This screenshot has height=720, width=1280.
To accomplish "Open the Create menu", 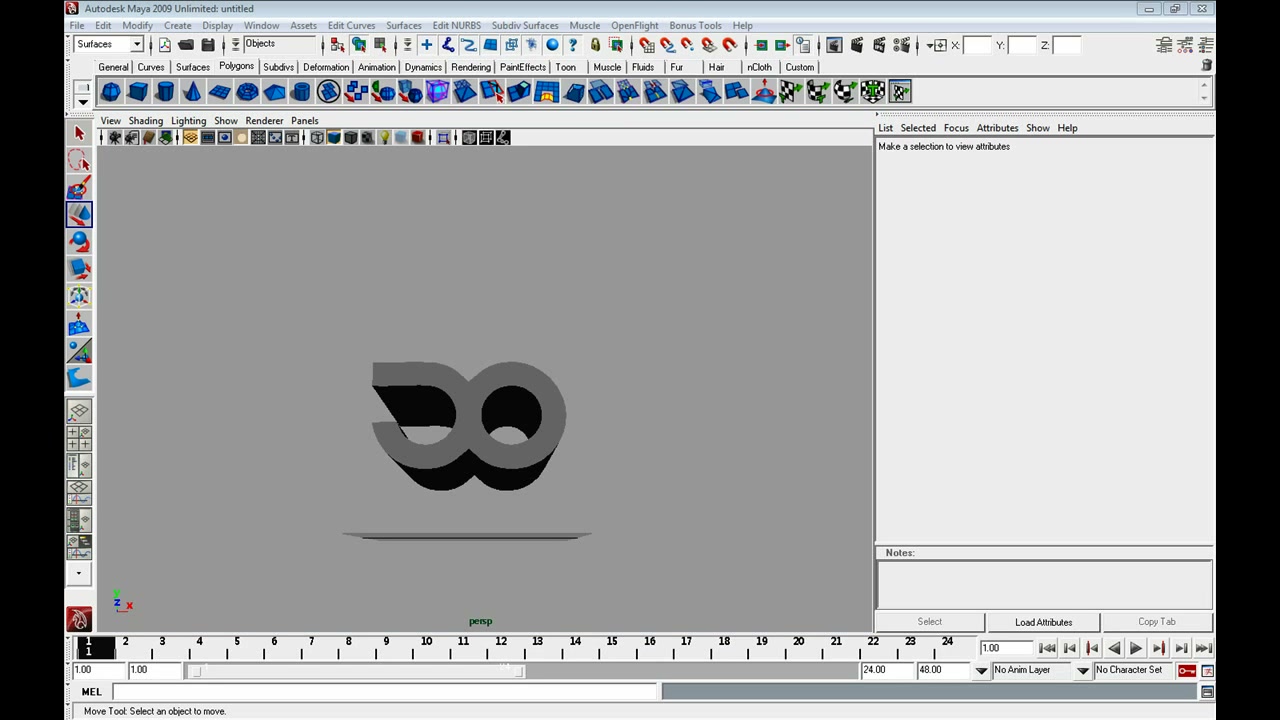I will (177, 25).
